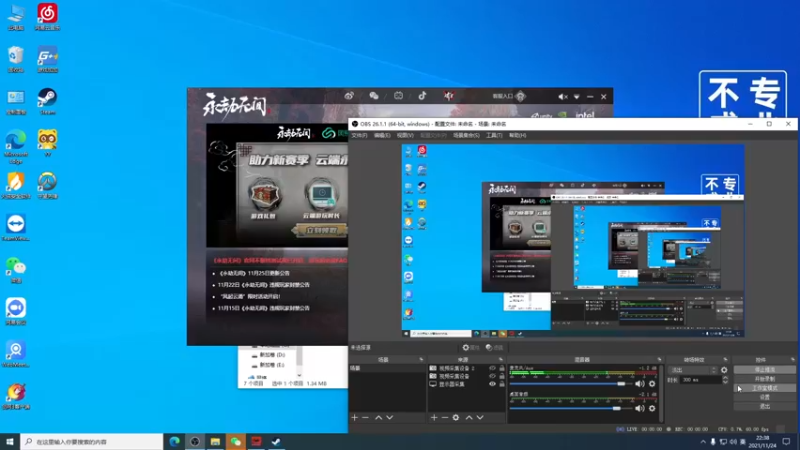
Task: Open the OBS Scene Collection menu
Action: tap(466, 135)
